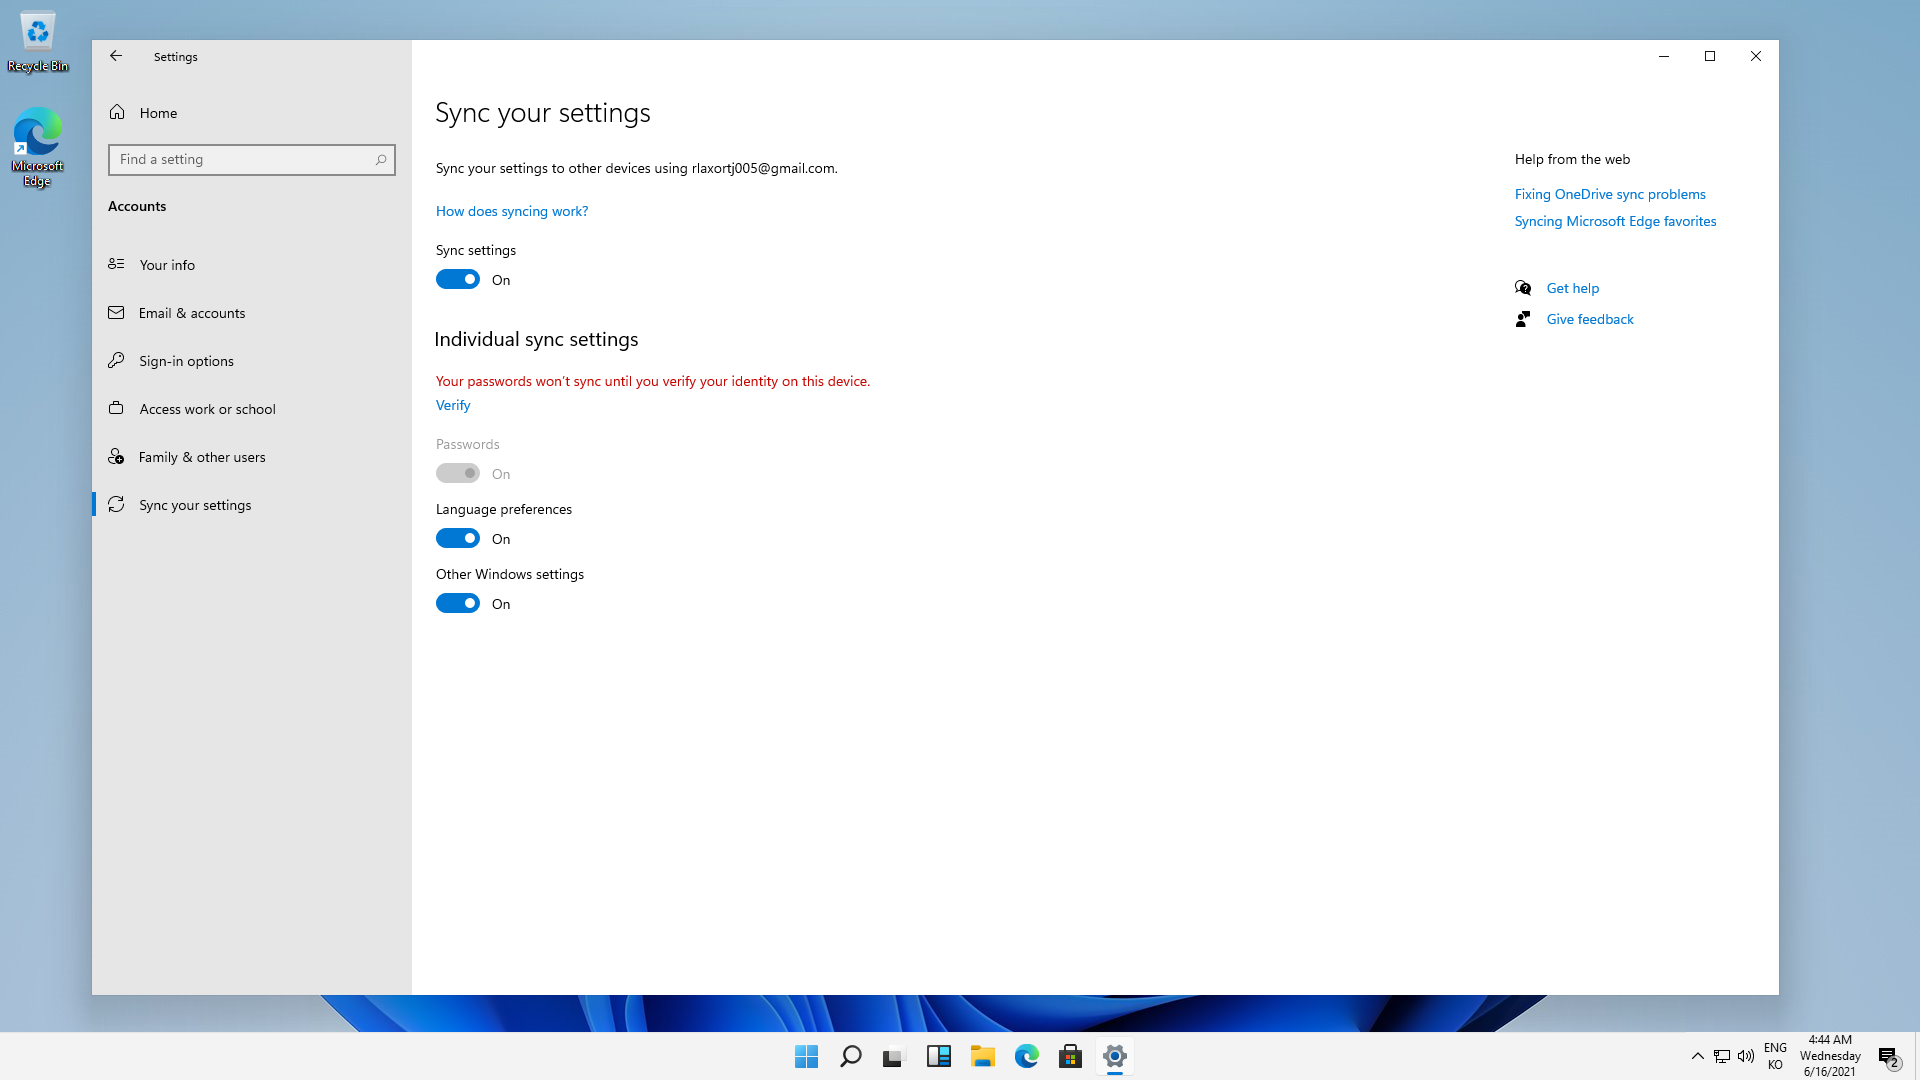1920x1080 pixels.
Task: Click the Verify link
Action: [453, 405]
